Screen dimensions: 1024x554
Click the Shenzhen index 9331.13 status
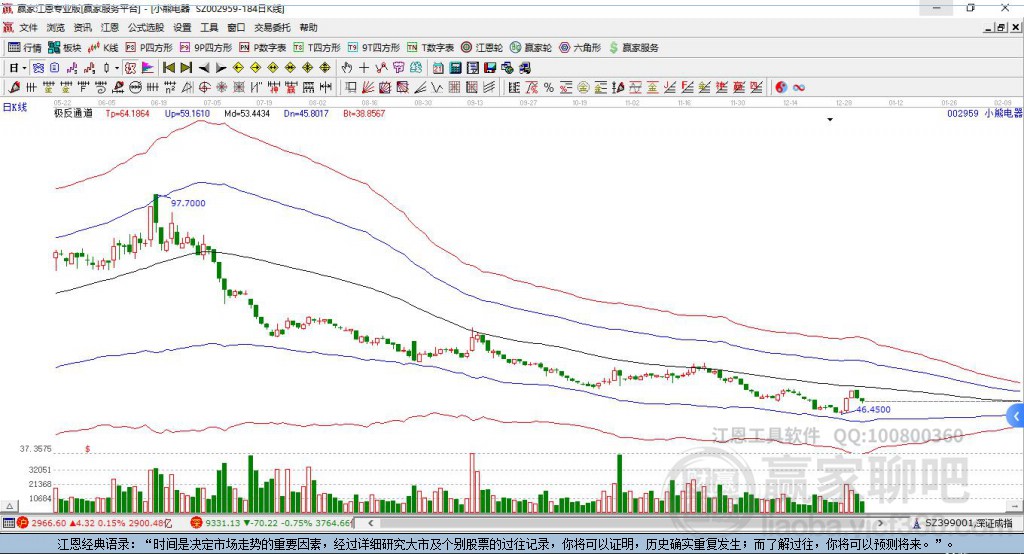pyautogui.click(x=272, y=523)
